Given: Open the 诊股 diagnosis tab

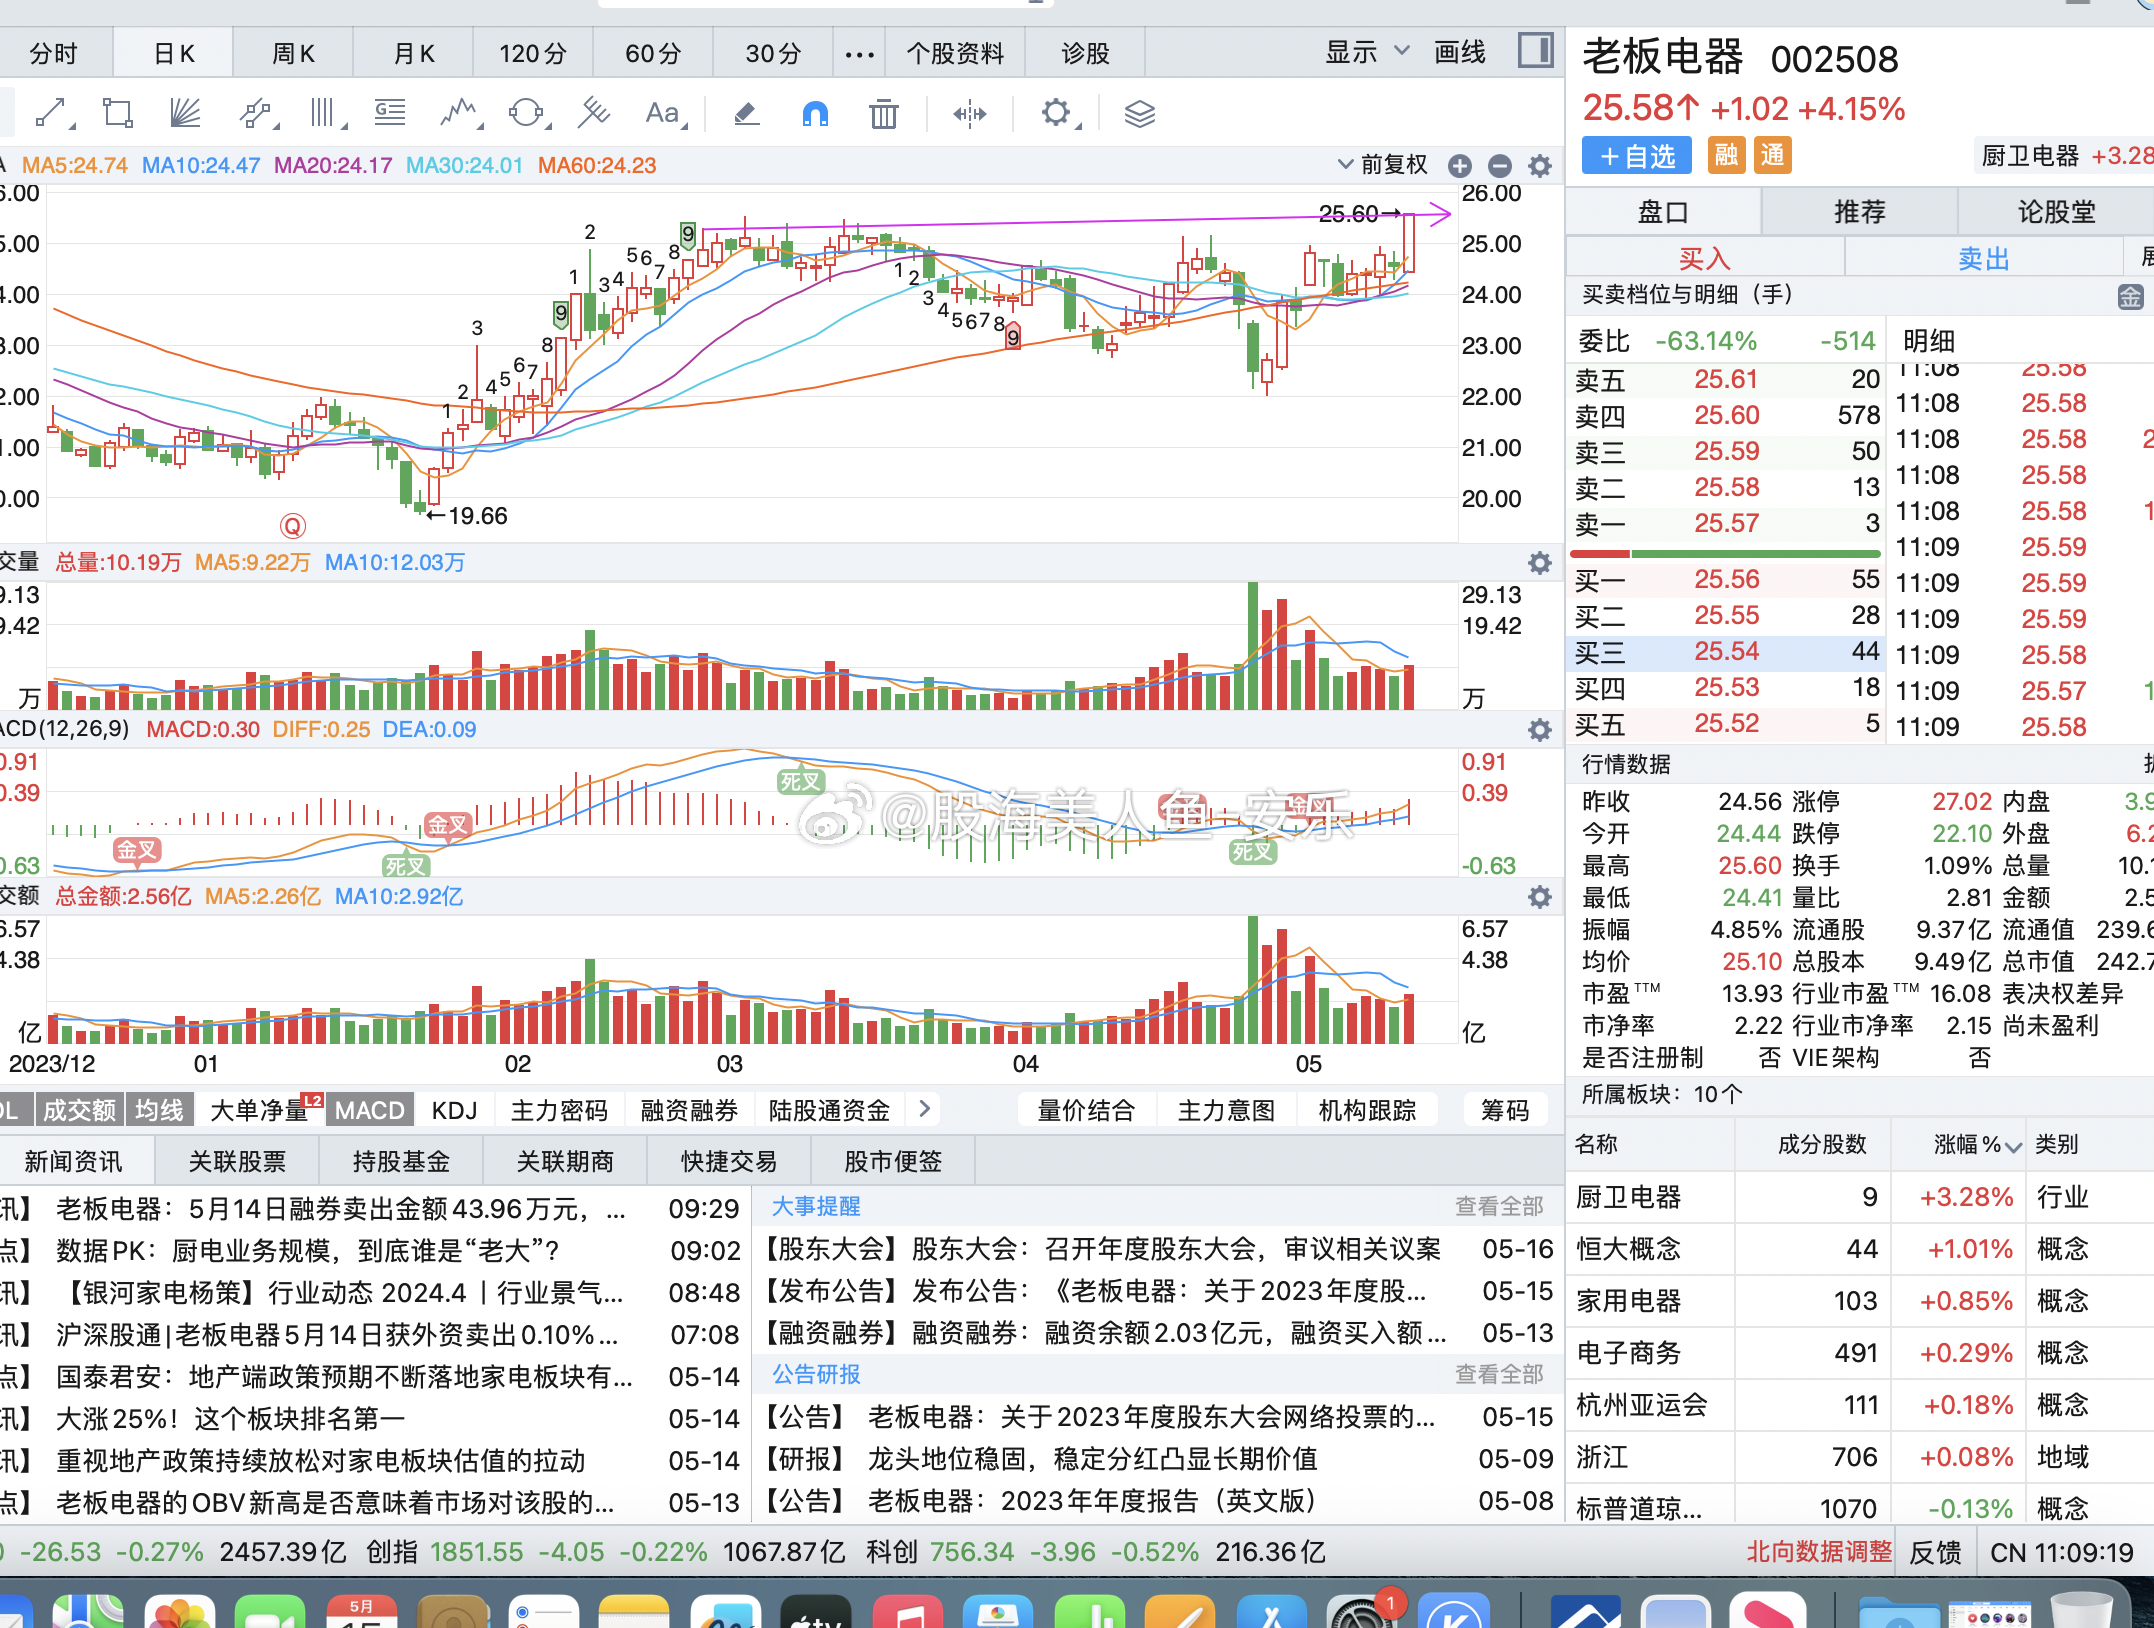Looking at the screenshot, I should (1085, 53).
